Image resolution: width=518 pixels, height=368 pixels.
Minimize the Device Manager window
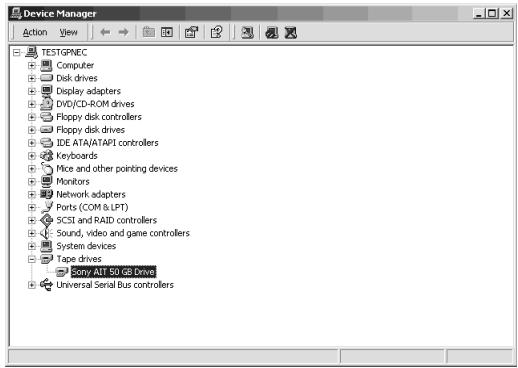479,13
